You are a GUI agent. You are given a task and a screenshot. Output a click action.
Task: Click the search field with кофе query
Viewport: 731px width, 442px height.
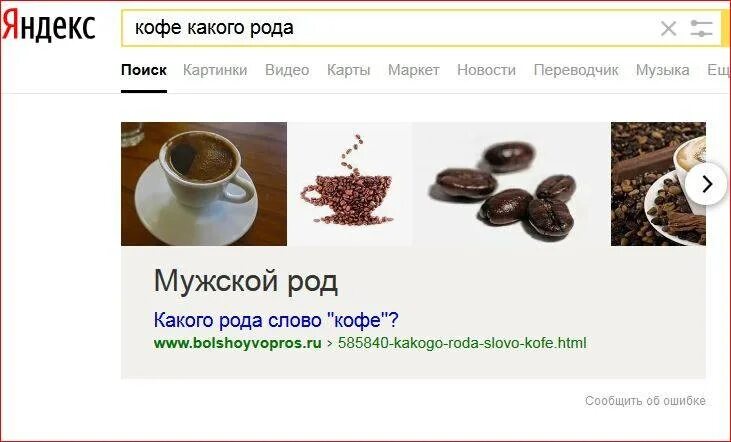coord(387,28)
